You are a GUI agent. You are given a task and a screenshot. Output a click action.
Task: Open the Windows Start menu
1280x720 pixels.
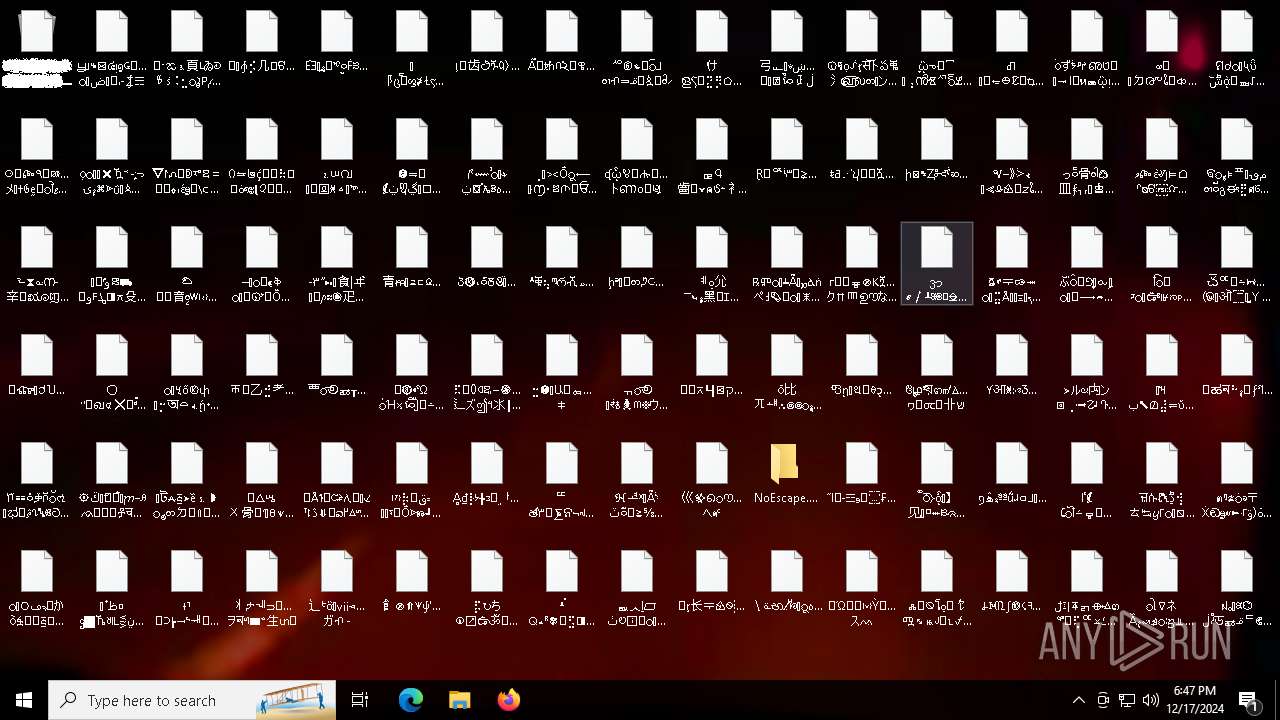(x=24, y=700)
